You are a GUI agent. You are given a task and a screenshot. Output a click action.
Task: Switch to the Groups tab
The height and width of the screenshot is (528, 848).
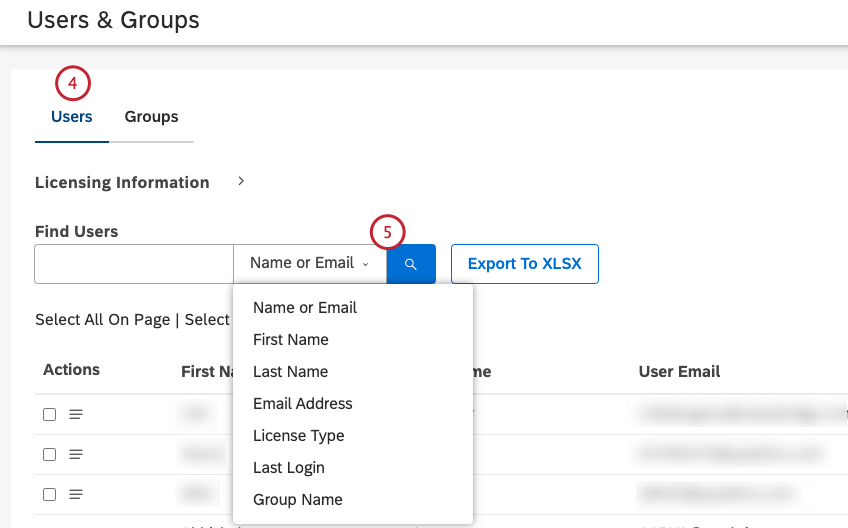tap(151, 117)
